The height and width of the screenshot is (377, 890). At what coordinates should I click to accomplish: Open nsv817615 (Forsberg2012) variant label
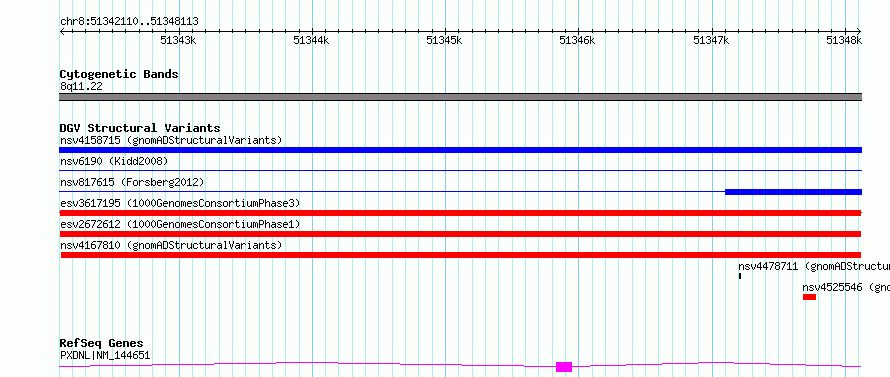[132, 182]
